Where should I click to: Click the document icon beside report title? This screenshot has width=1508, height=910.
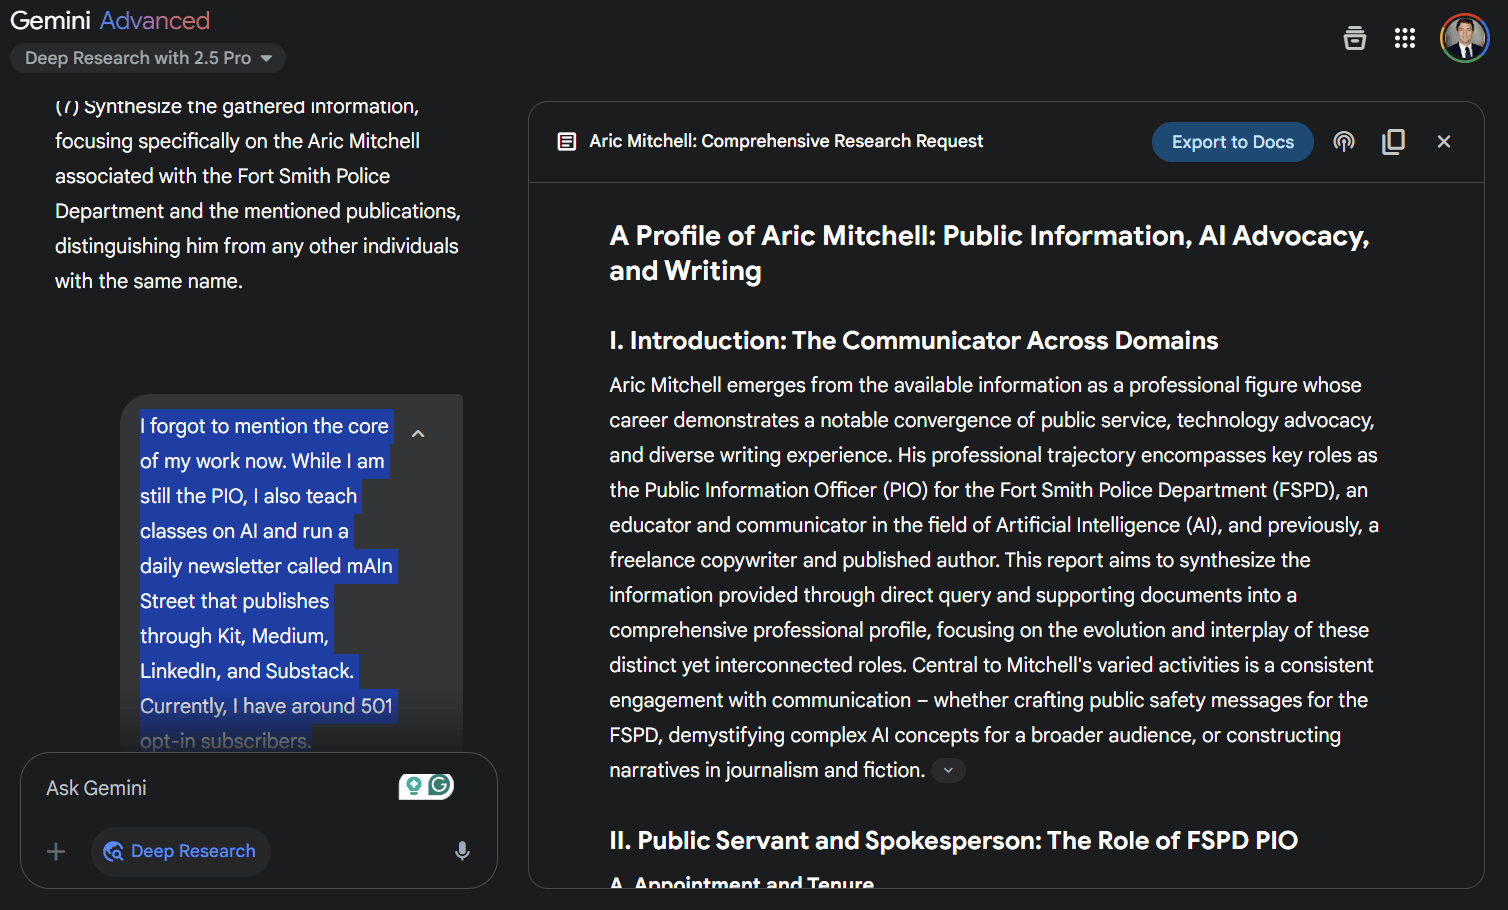coord(567,142)
